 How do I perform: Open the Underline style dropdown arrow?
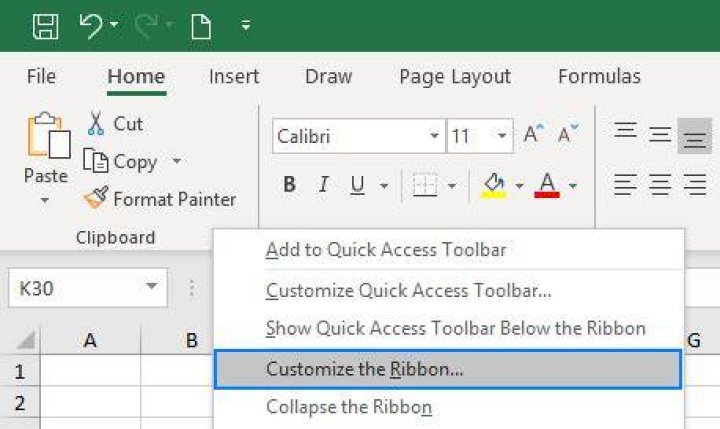coord(384,186)
